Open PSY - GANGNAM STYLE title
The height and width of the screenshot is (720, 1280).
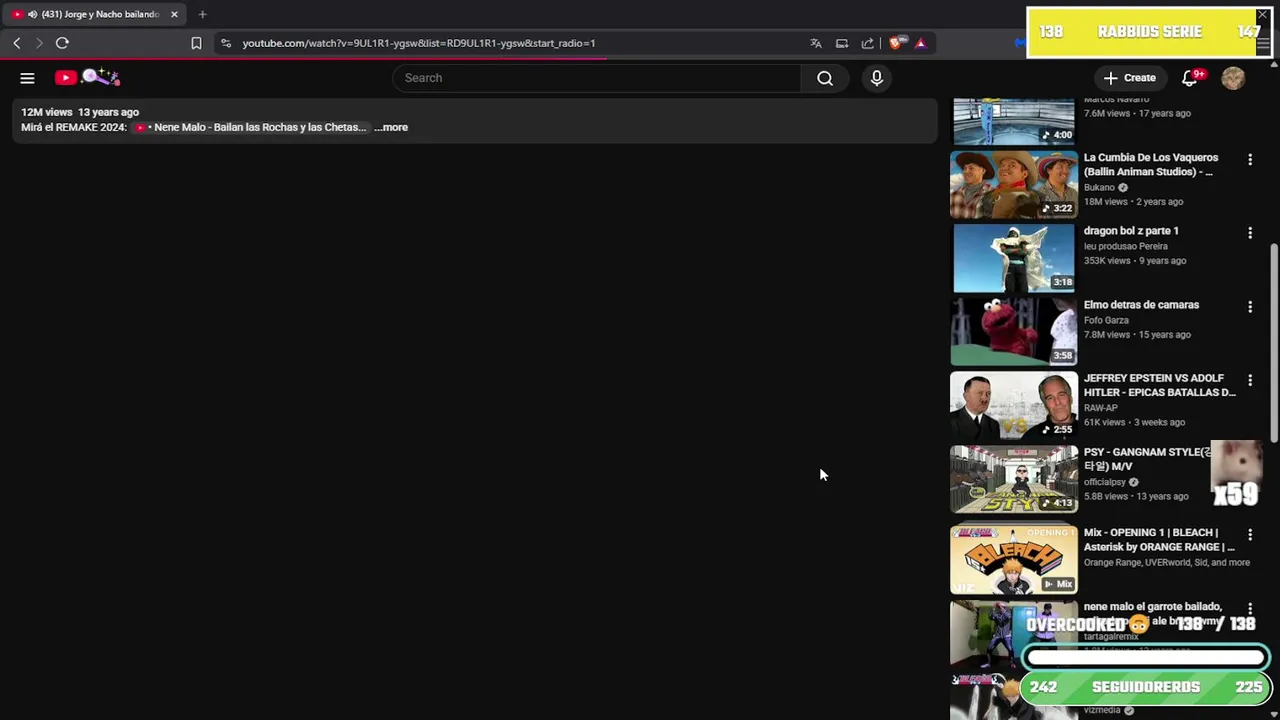point(1147,459)
